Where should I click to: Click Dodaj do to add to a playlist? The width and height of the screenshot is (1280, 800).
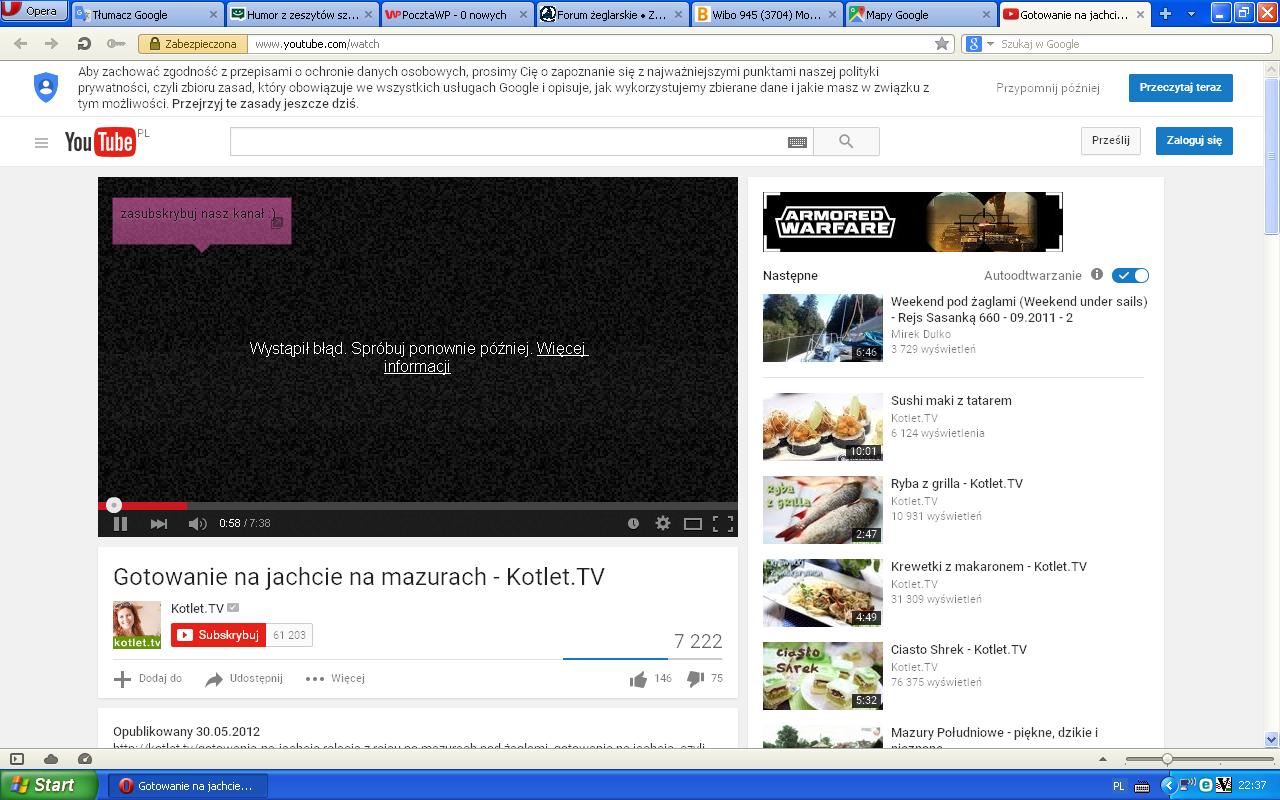[148, 678]
